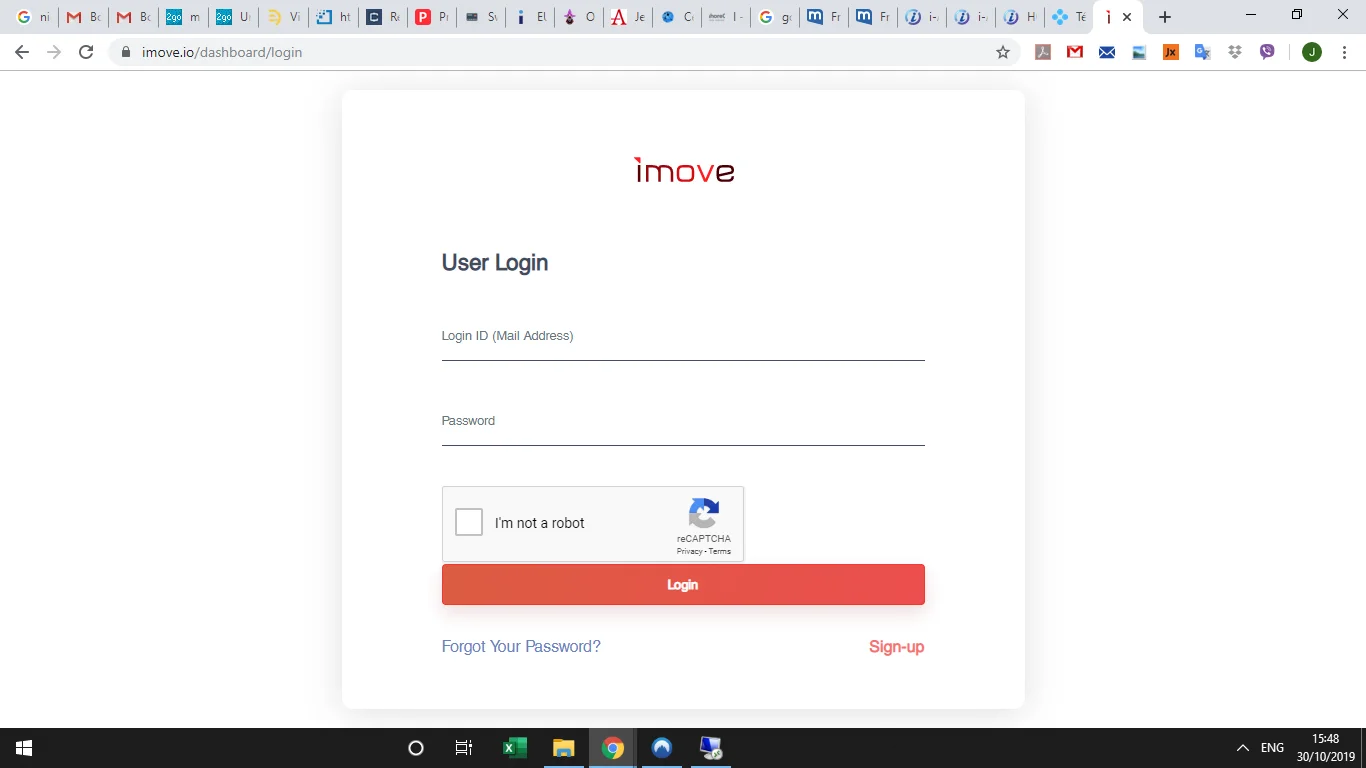Click the ENG language indicator
The width and height of the screenshot is (1366, 768).
click(x=1272, y=748)
